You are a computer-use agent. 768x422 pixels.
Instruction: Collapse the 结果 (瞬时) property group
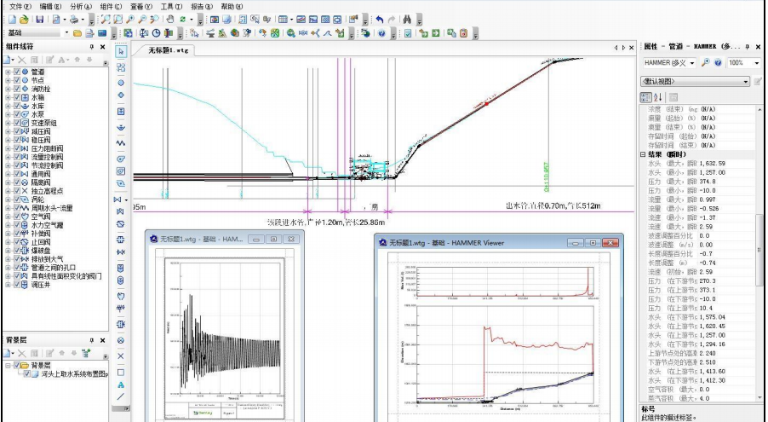pyautogui.click(x=643, y=154)
